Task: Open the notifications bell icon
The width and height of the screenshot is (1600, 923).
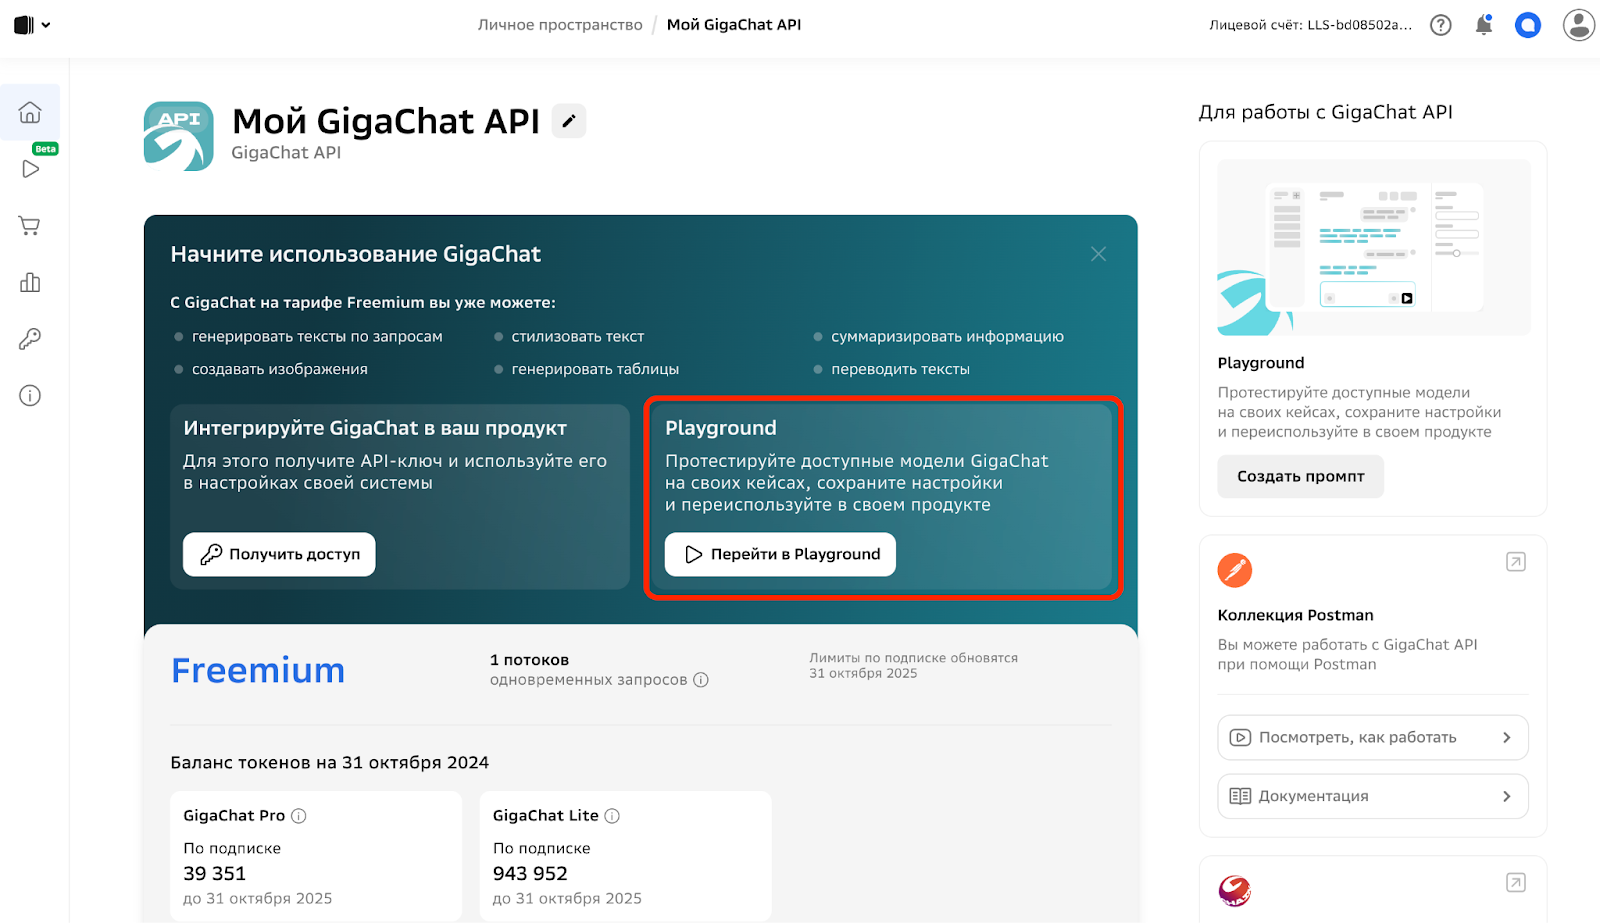Action: tap(1484, 25)
